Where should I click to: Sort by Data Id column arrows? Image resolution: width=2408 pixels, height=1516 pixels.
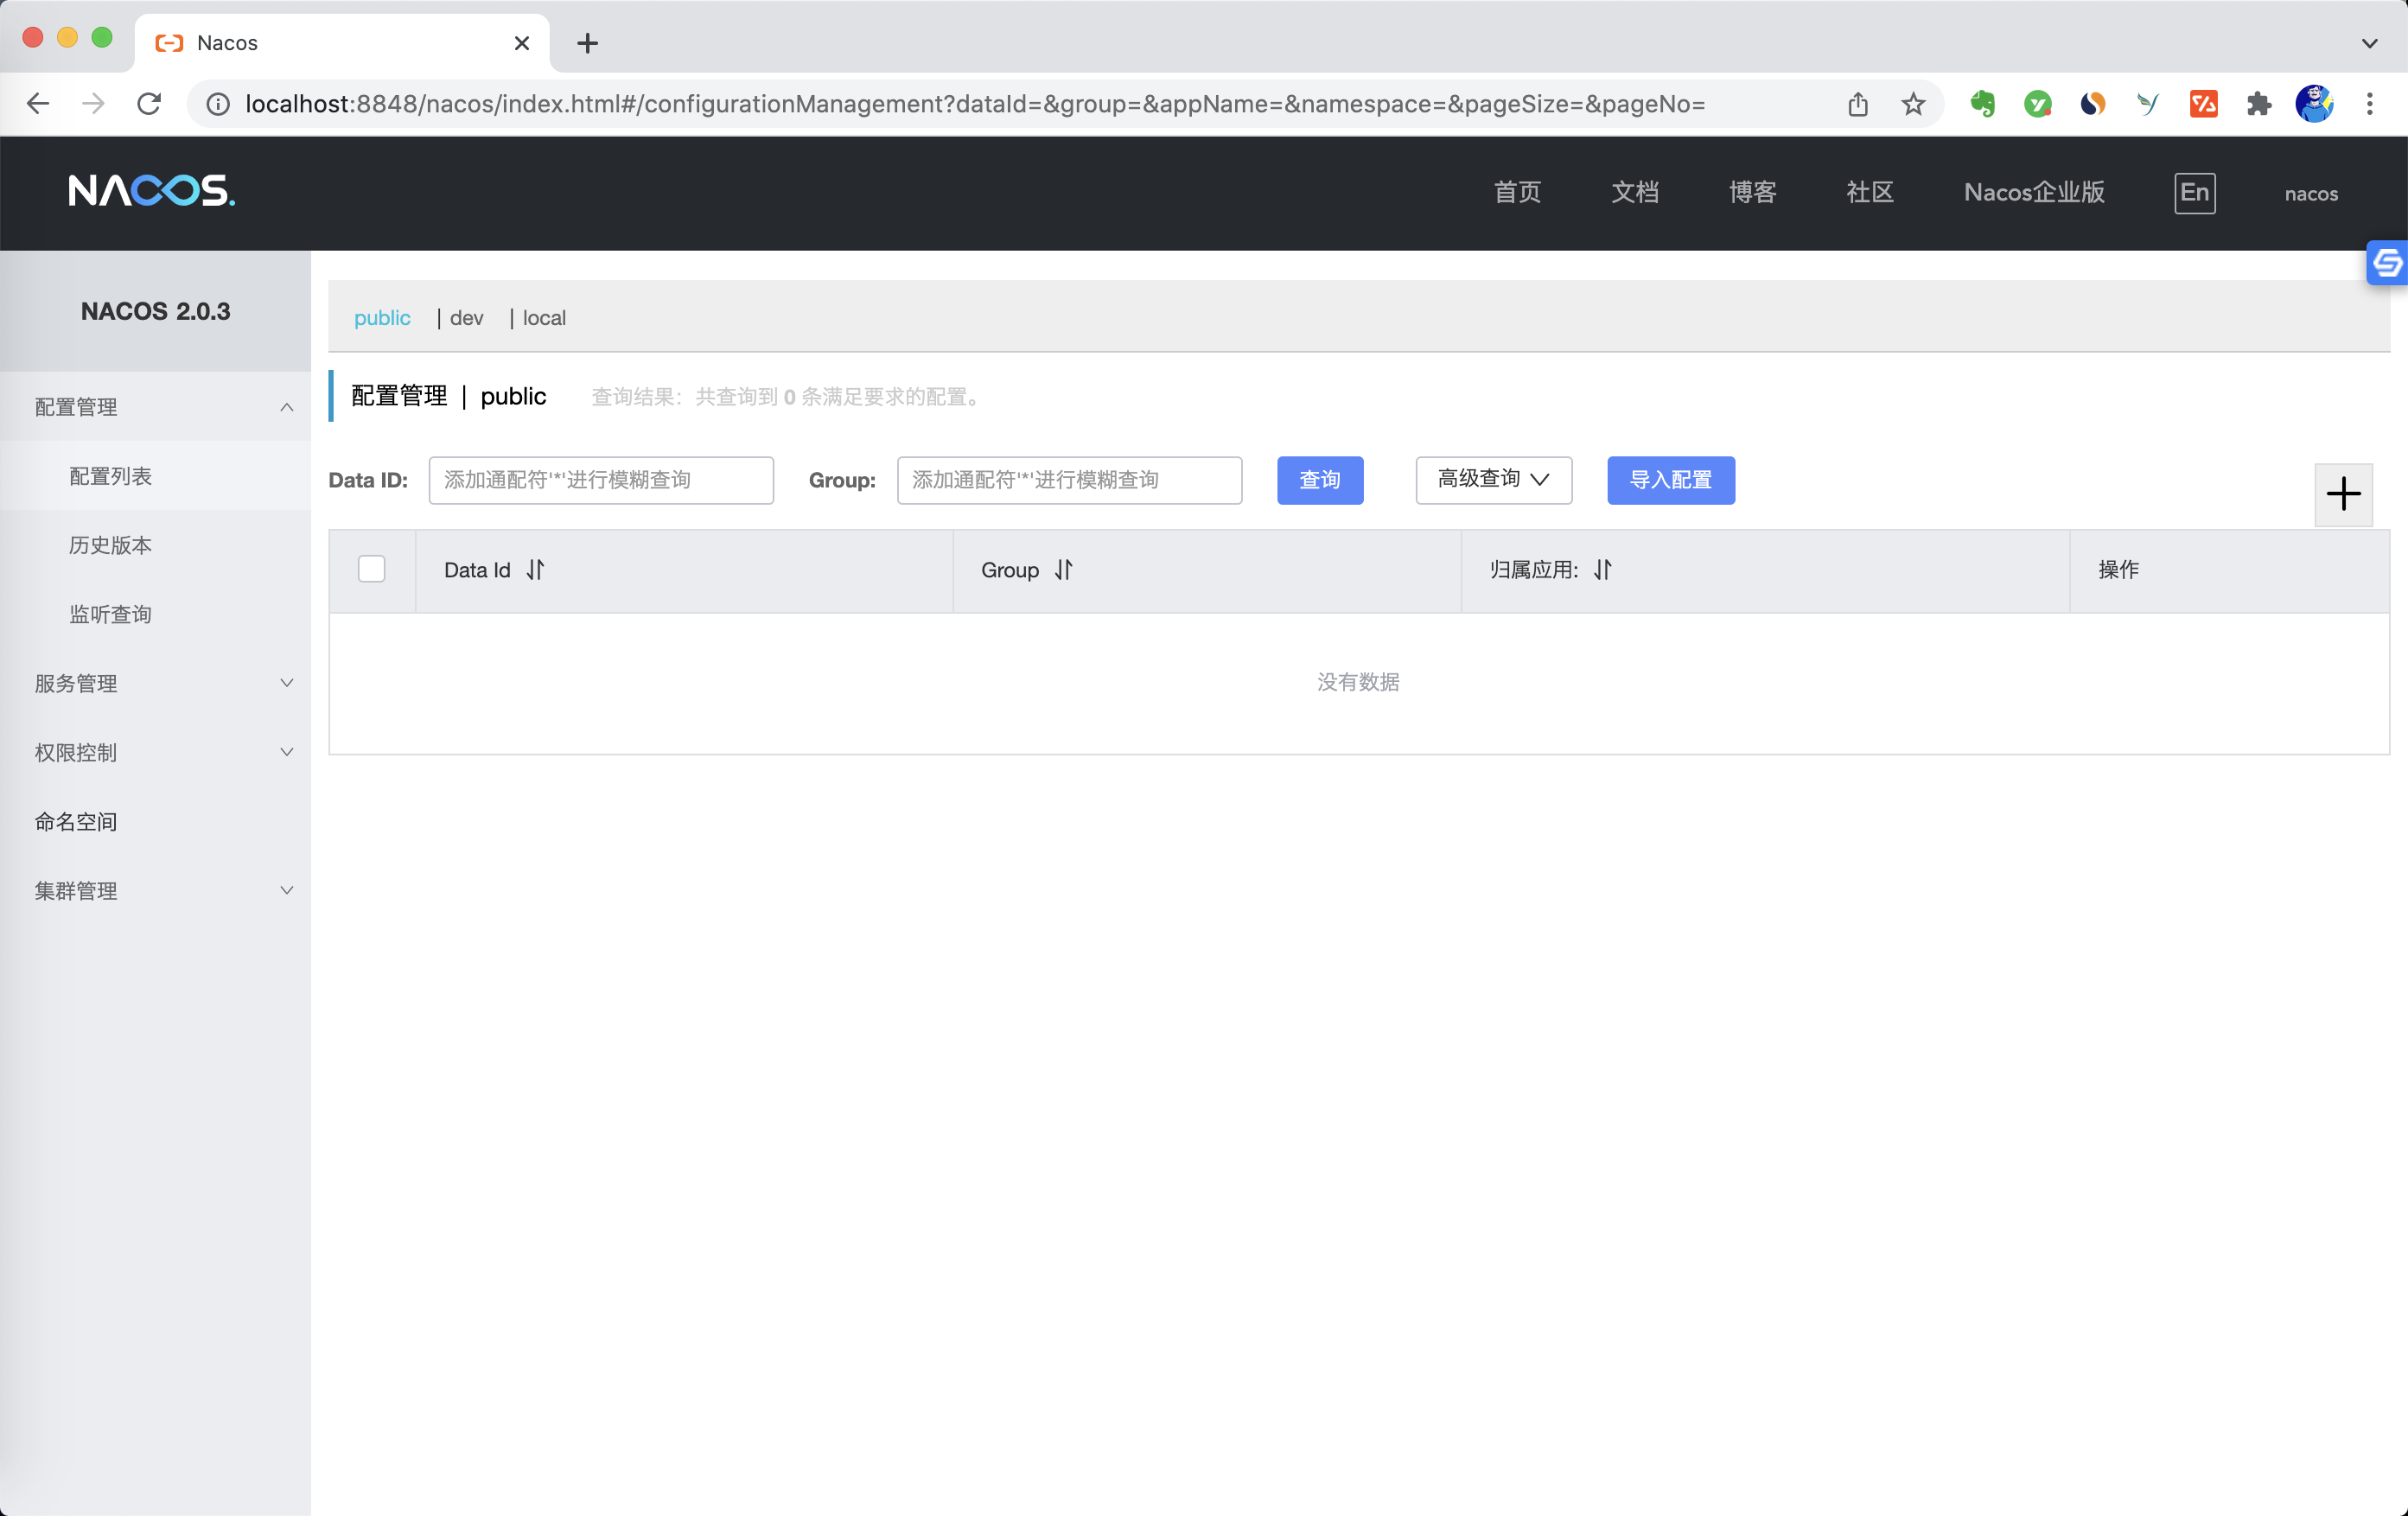[x=535, y=570]
